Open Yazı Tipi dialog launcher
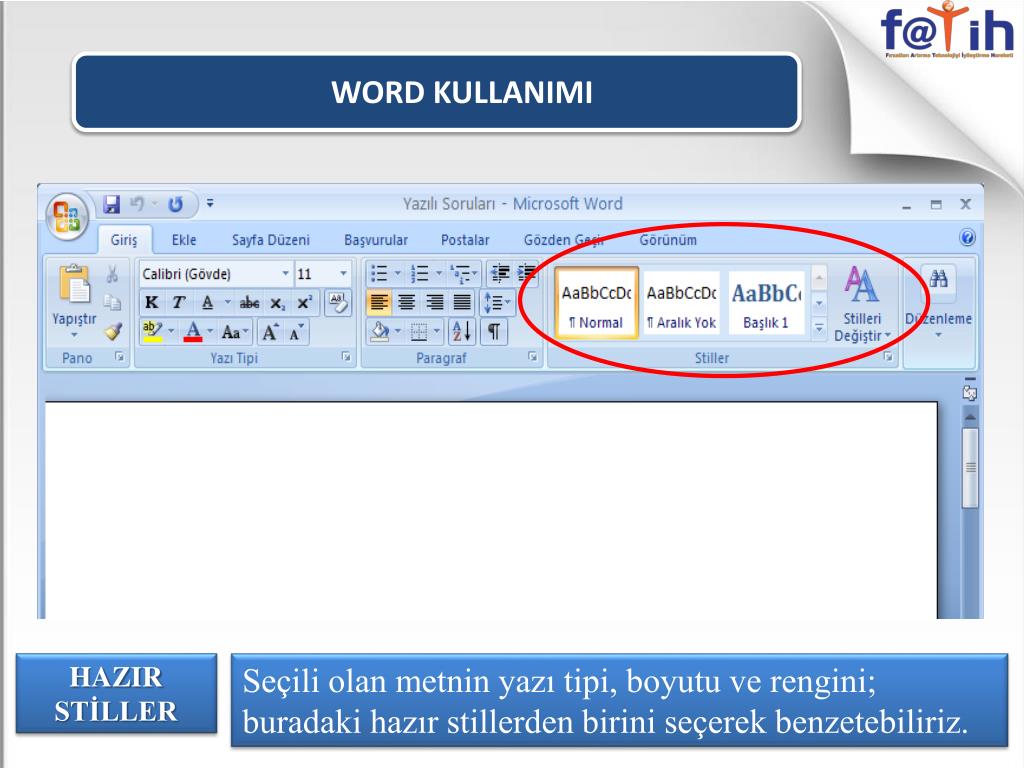Viewport: 1024px width, 768px height. tap(346, 357)
